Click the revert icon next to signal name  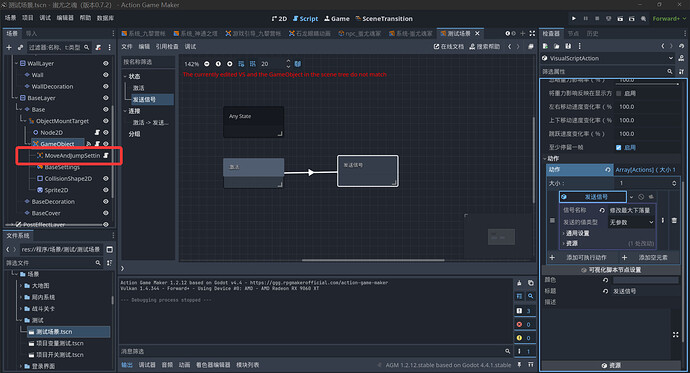pos(602,210)
